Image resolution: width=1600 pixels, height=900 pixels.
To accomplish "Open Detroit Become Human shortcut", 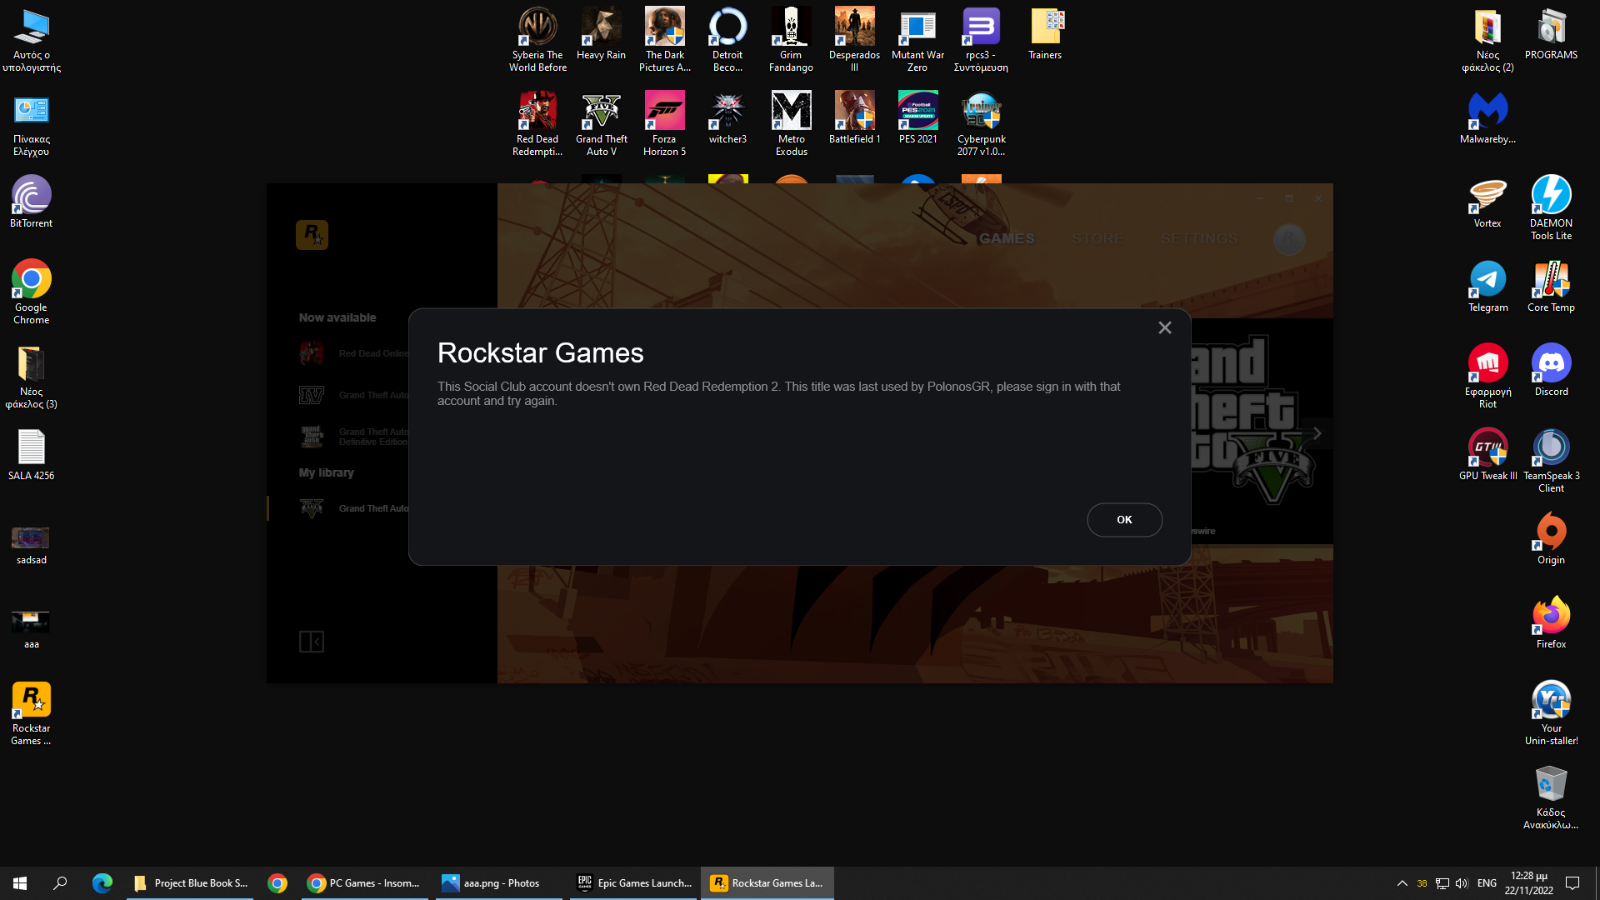I will point(728,40).
